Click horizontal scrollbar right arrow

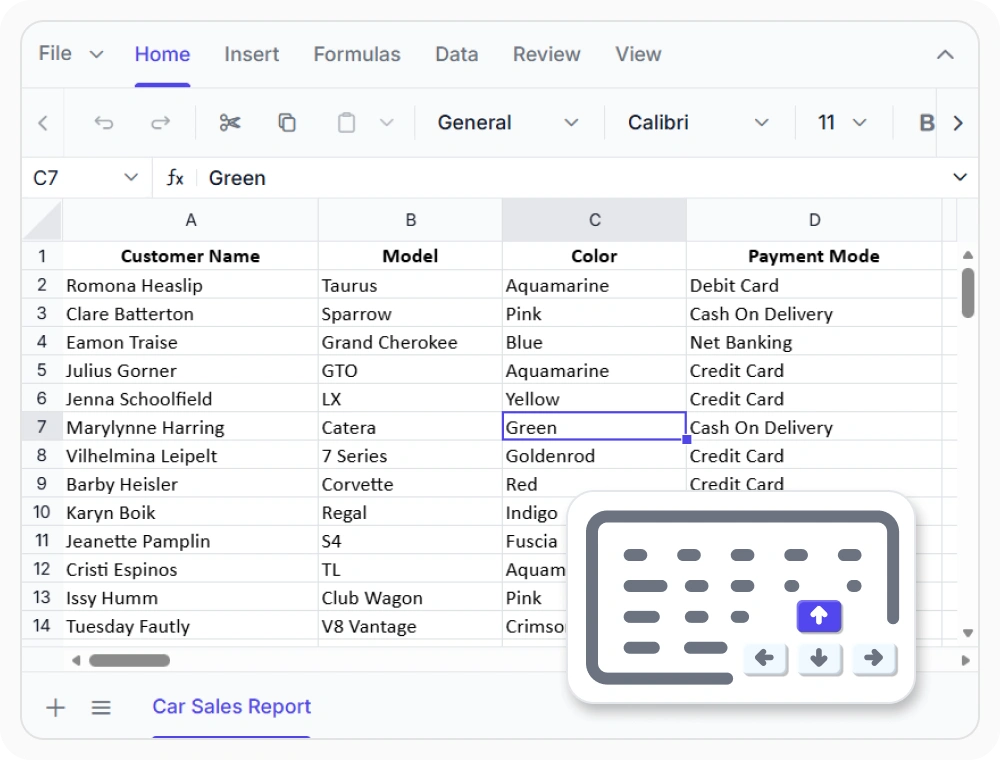[965, 661]
